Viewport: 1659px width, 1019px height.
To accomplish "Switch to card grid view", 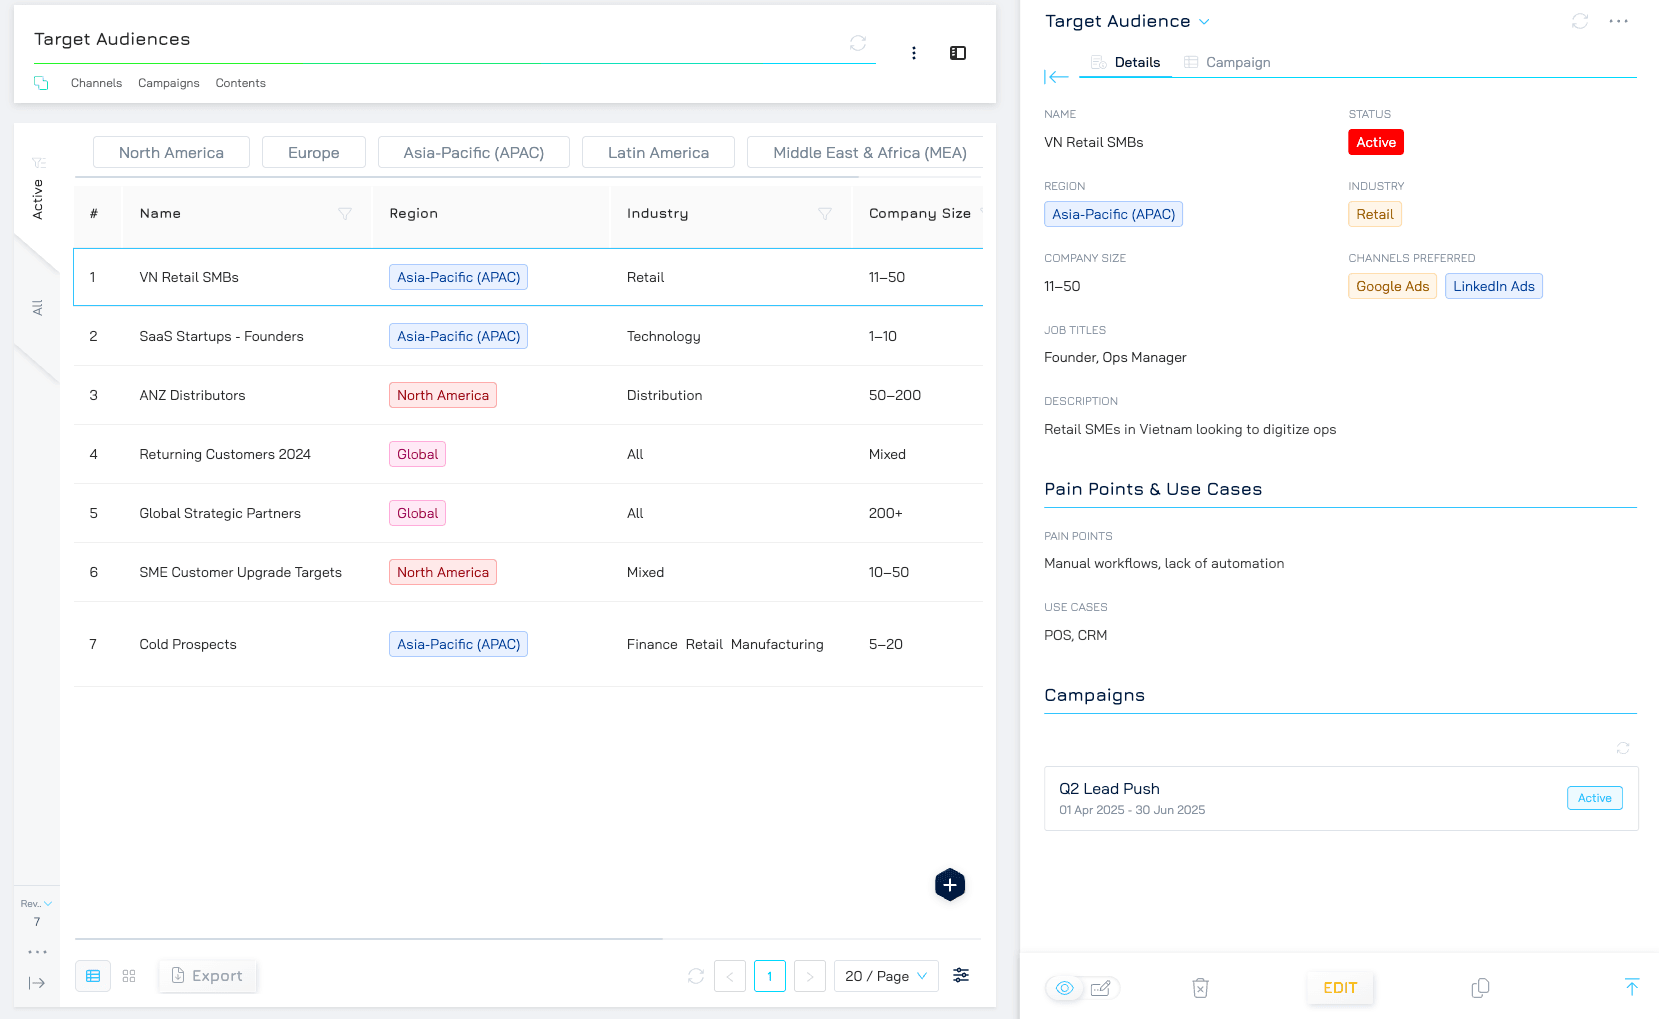I will click(x=129, y=976).
